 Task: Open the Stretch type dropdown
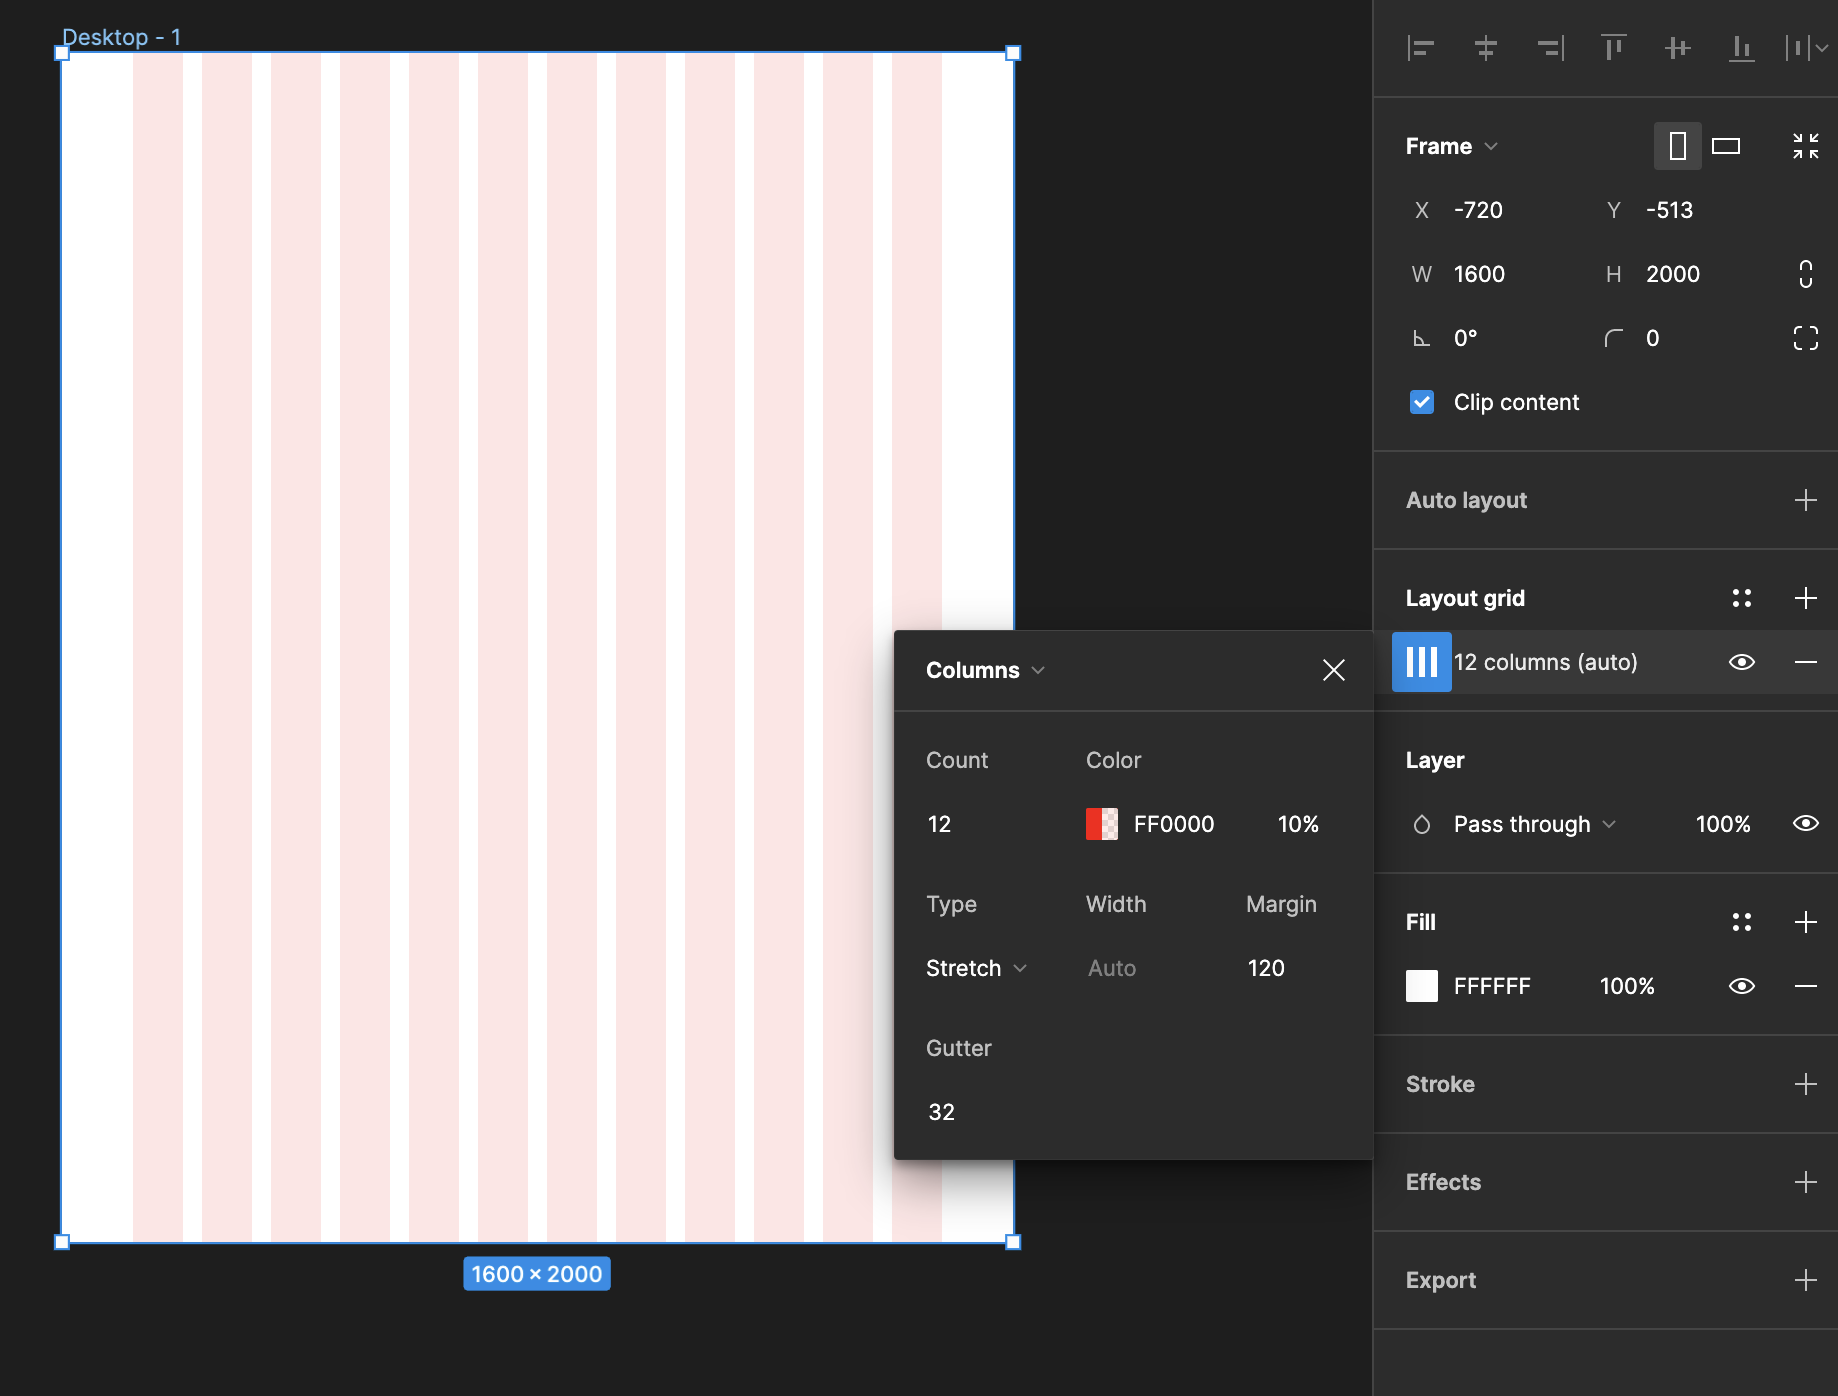(x=976, y=968)
